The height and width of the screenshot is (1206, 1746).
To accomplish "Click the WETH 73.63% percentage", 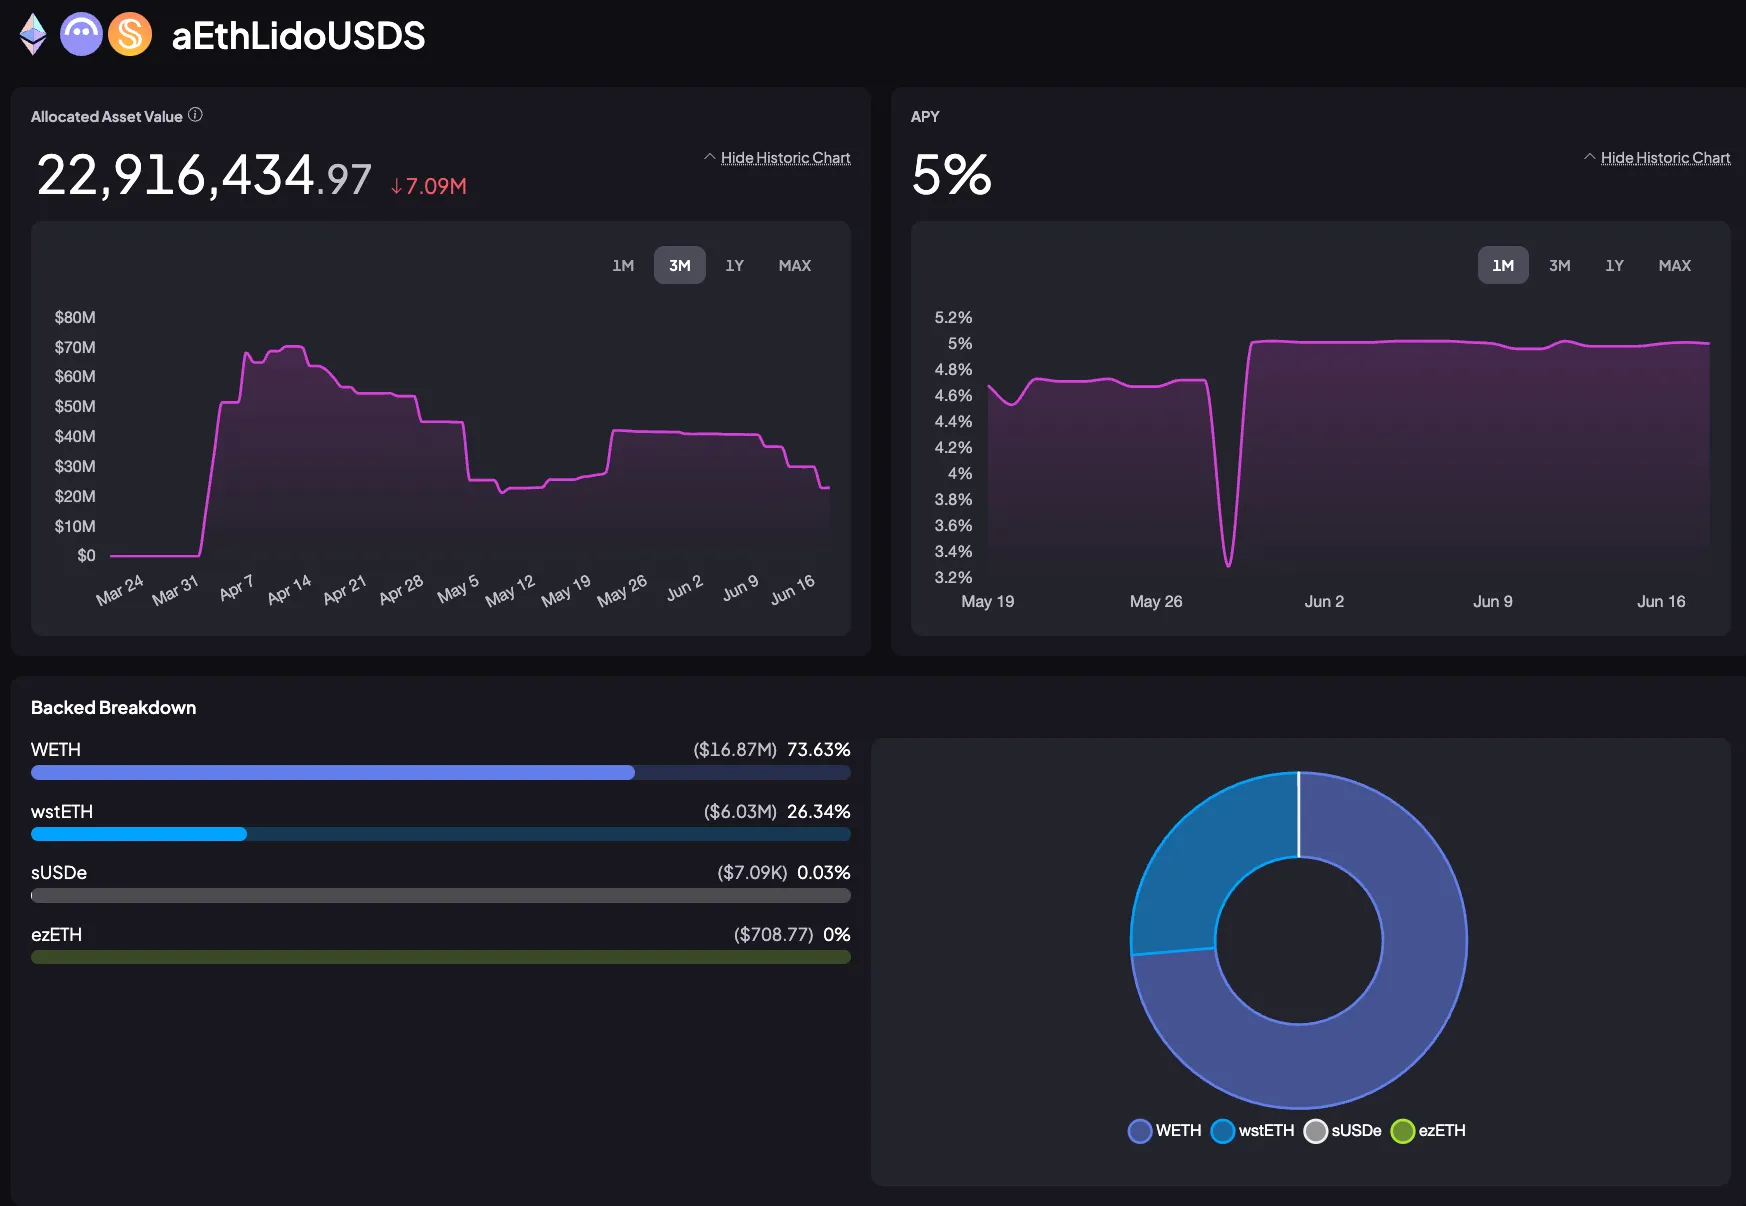I will tap(818, 750).
